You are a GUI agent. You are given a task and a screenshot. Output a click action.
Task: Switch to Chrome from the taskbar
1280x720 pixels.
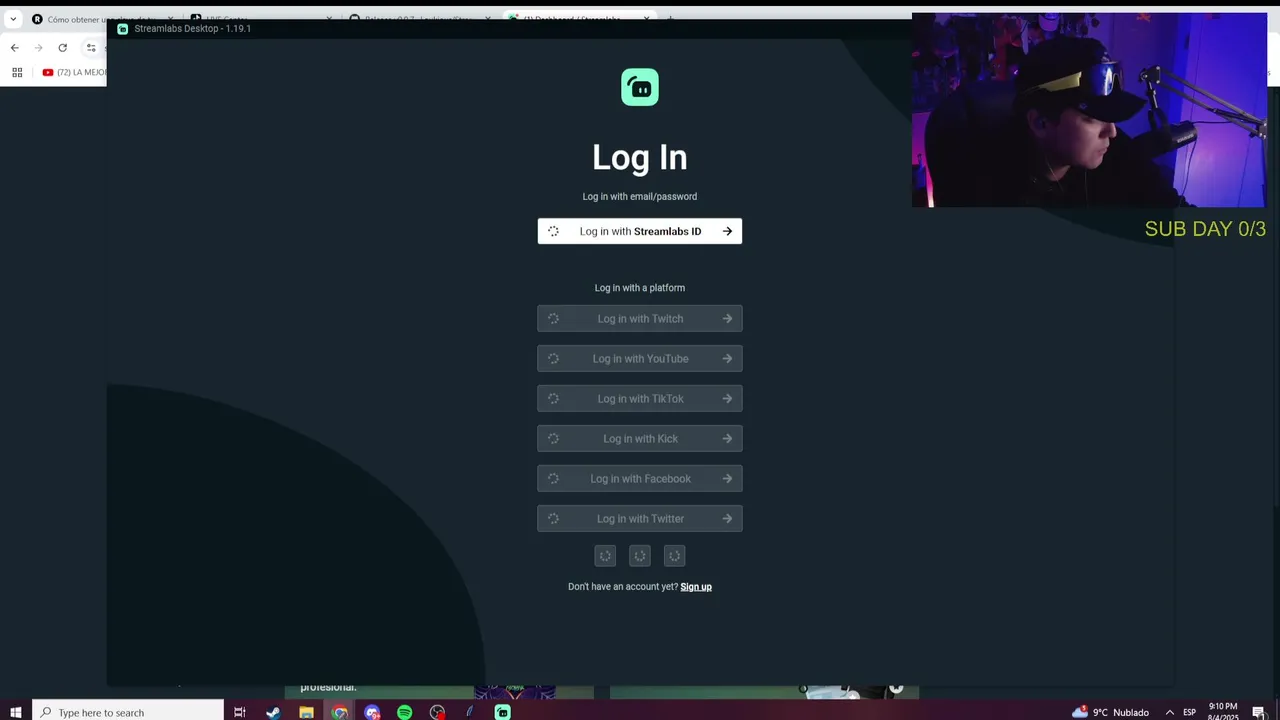pyautogui.click(x=339, y=712)
